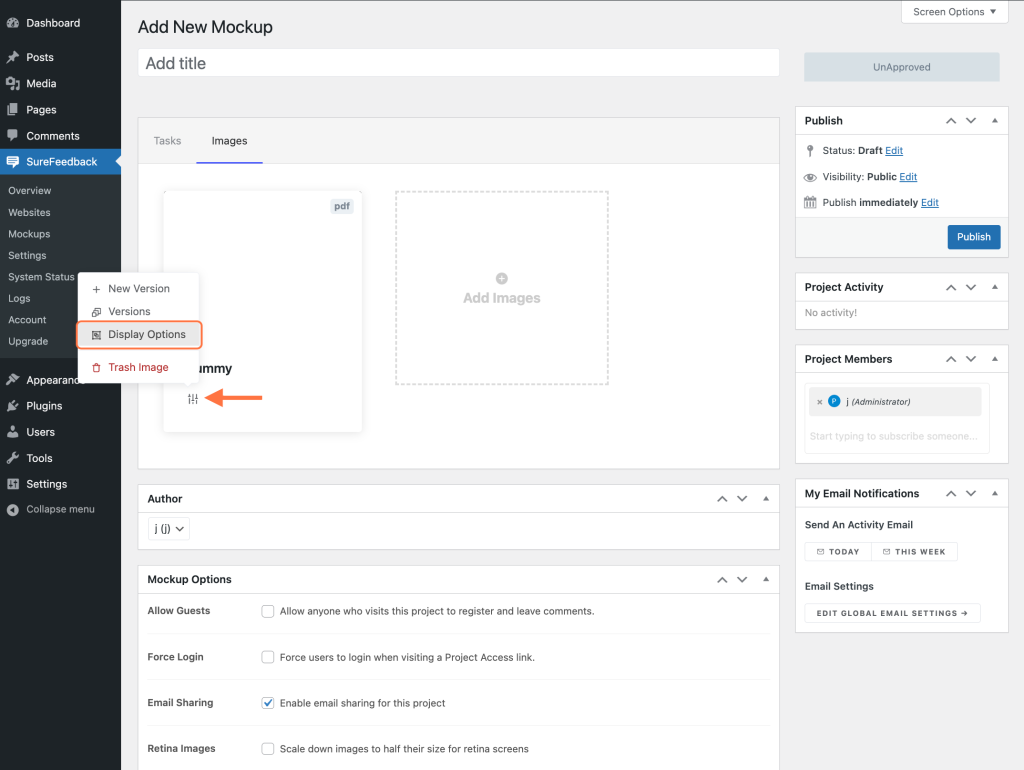The width and height of the screenshot is (1024, 770).
Task: Open the Comments section icon in sidebar
Action: (x=13, y=135)
